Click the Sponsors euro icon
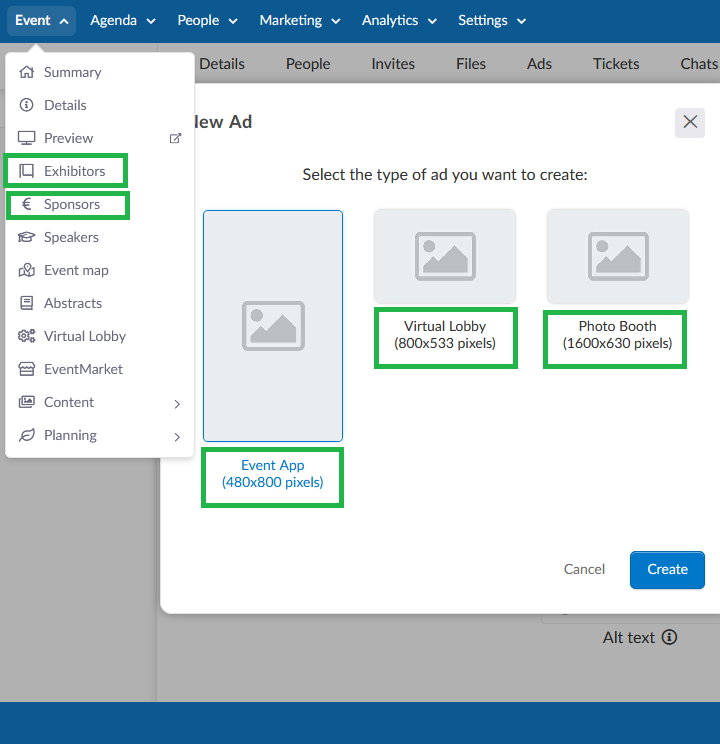Screen dimensions: 720x744 point(27,204)
